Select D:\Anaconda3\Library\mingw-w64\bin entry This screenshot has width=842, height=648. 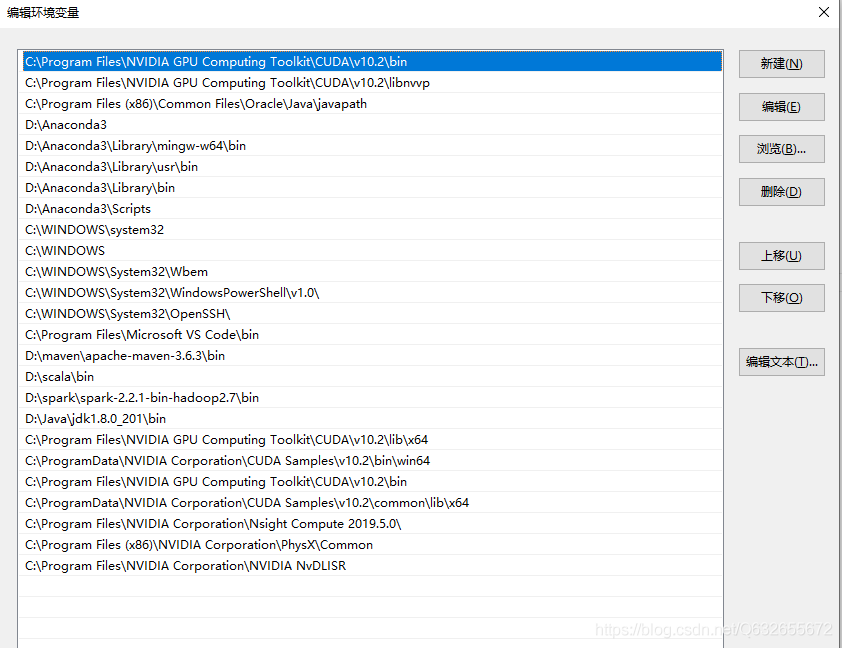(x=372, y=145)
